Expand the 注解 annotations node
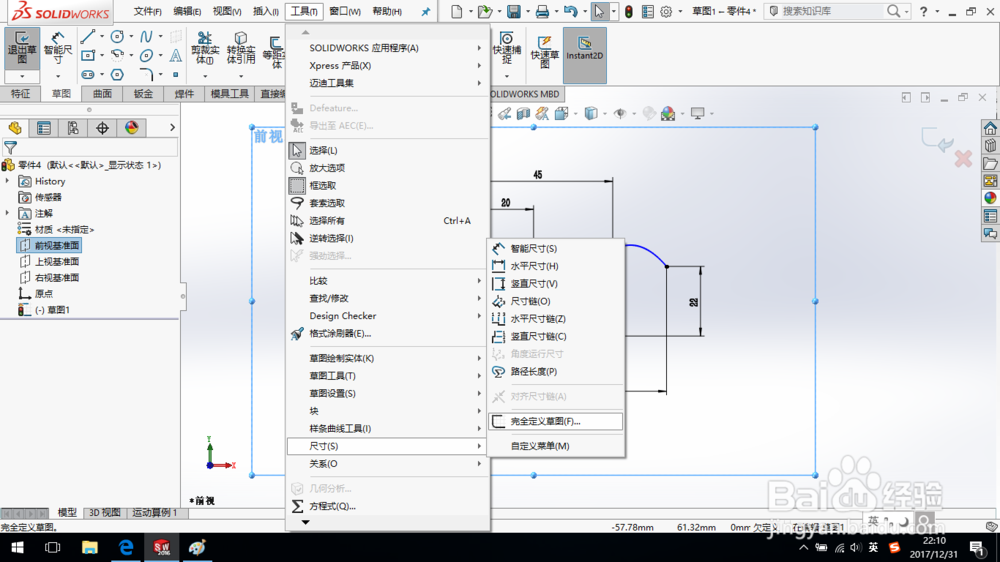This screenshot has width=1000, height=562. (x=8, y=213)
